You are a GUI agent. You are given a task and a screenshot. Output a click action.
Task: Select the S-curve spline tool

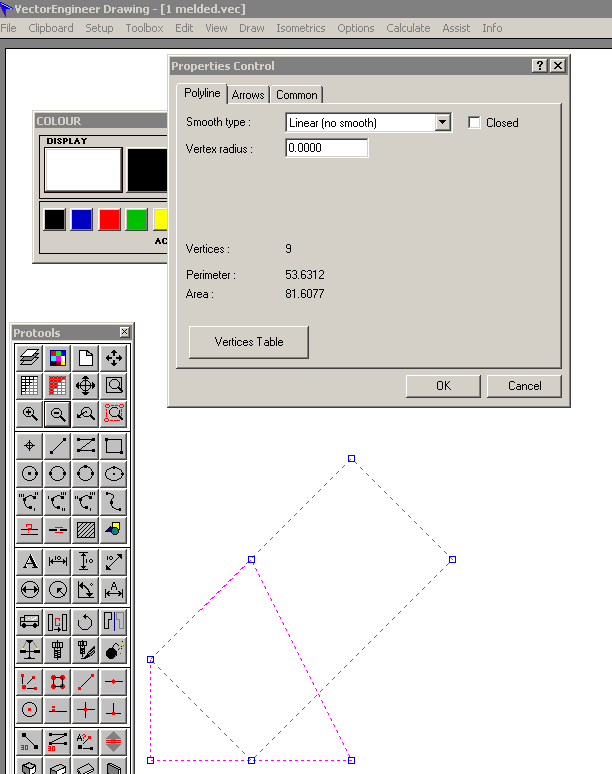(x=114, y=502)
